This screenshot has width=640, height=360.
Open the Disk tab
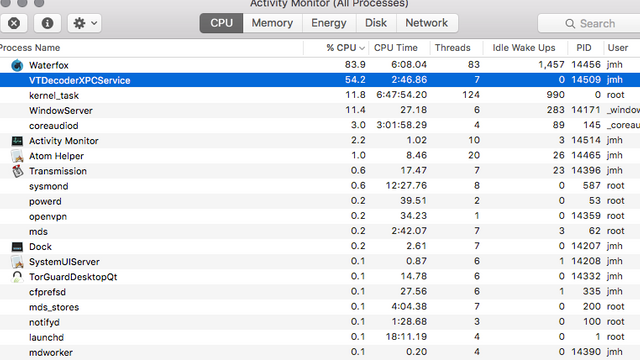(376, 23)
